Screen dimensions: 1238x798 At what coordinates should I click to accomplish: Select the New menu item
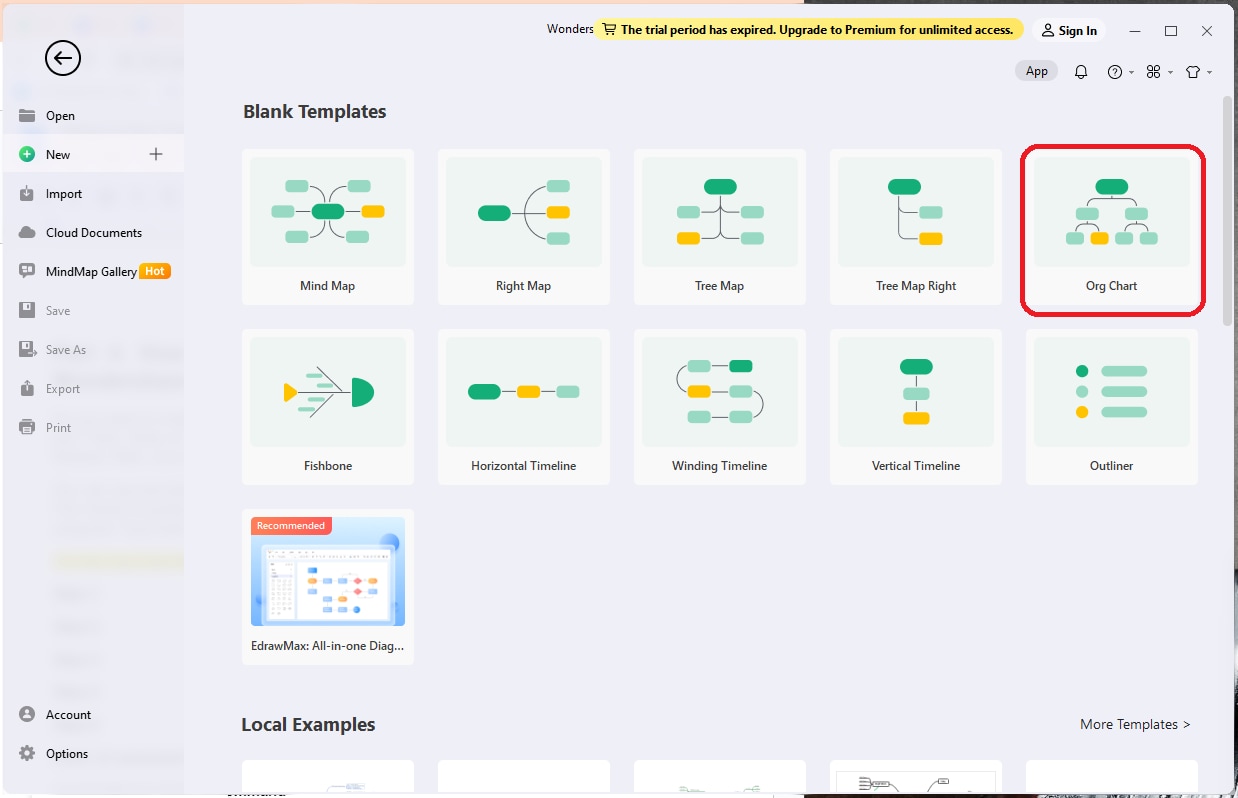[x=91, y=154]
